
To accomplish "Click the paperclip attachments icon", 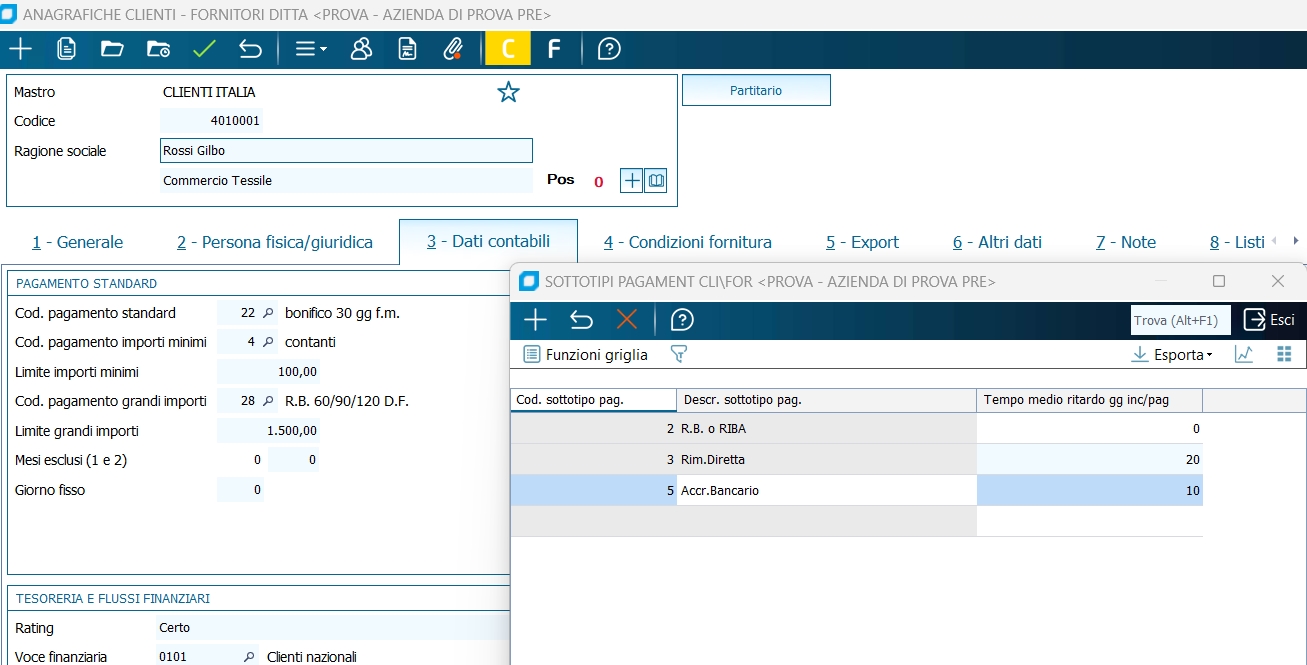I will coord(454,49).
